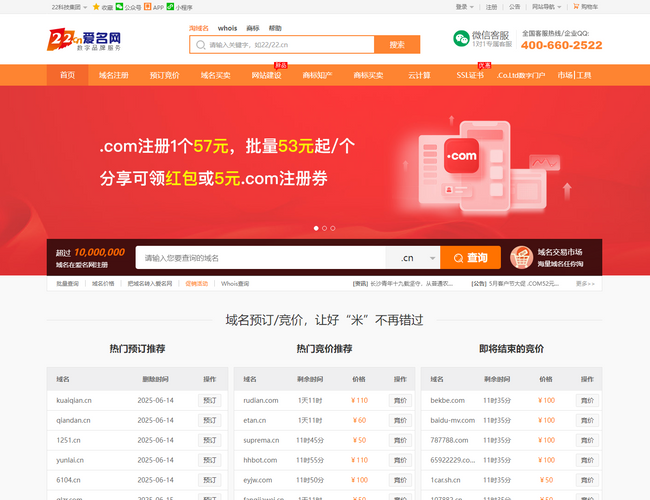Viewport: 650px width, 500px height.
Task: Click the star favorite icon
Action: tap(96, 7)
